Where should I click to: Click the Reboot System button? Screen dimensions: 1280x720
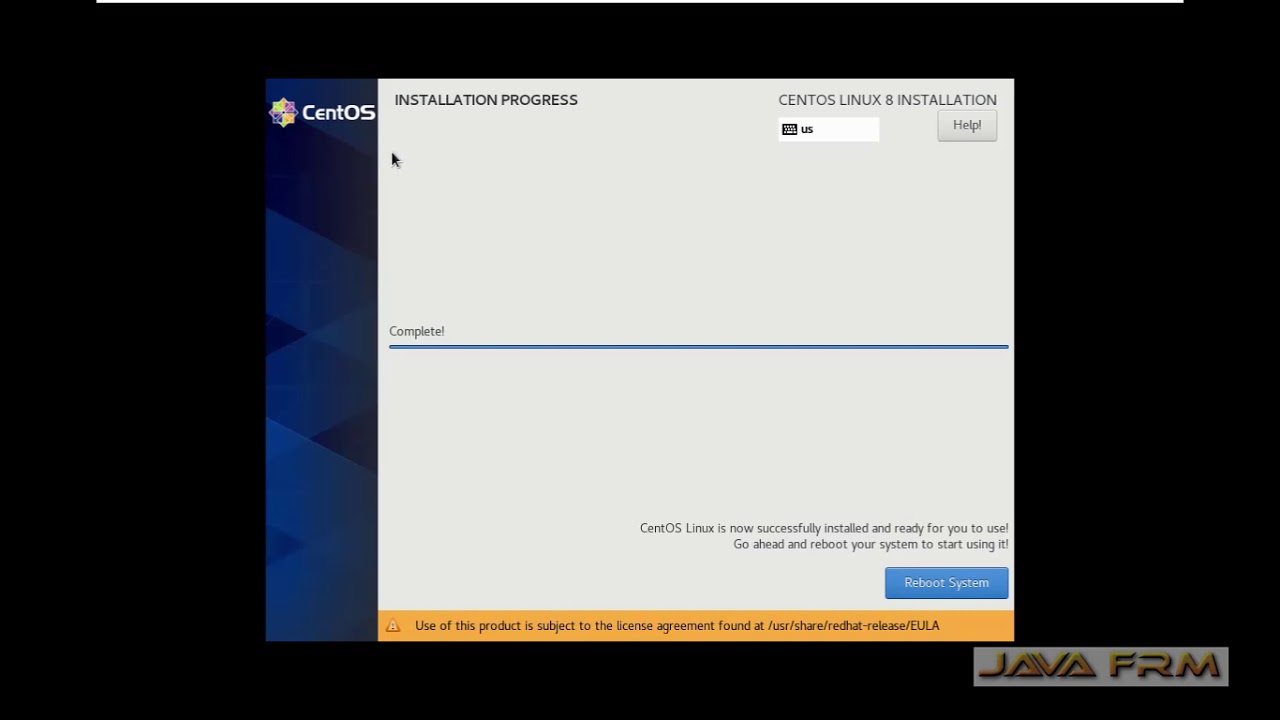pyautogui.click(x=946, y=583)
